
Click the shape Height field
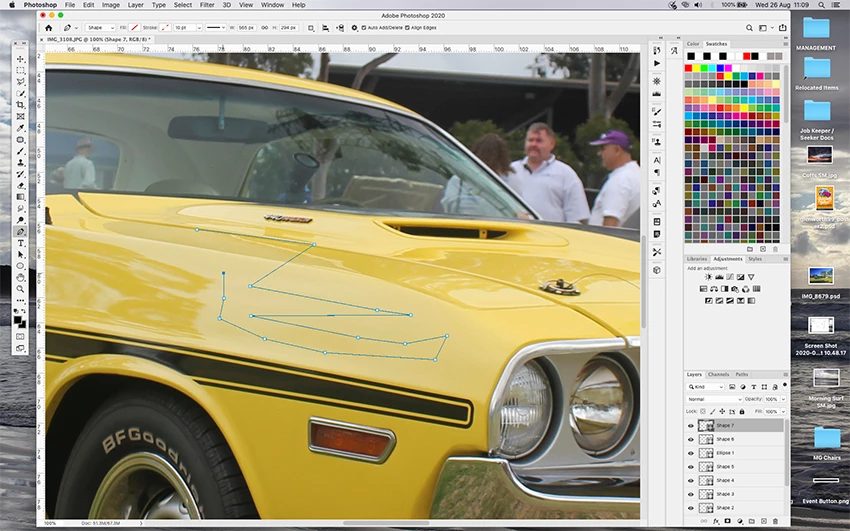(288, 28)
